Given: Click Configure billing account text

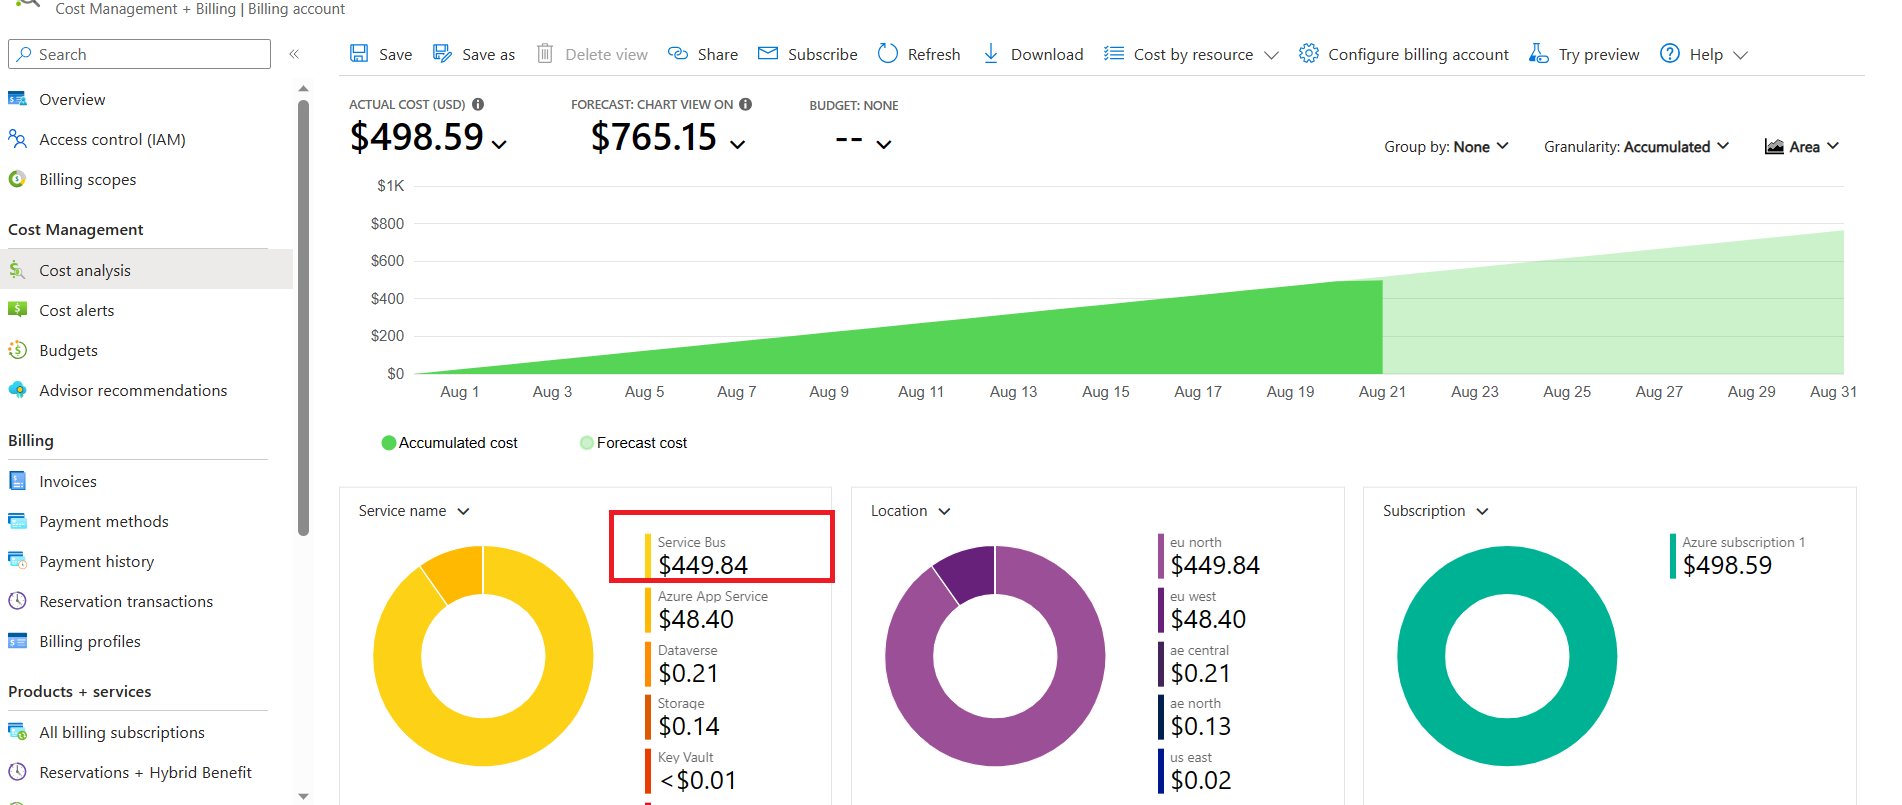Looking at the screenshot, I should (x=1418, y=54).
